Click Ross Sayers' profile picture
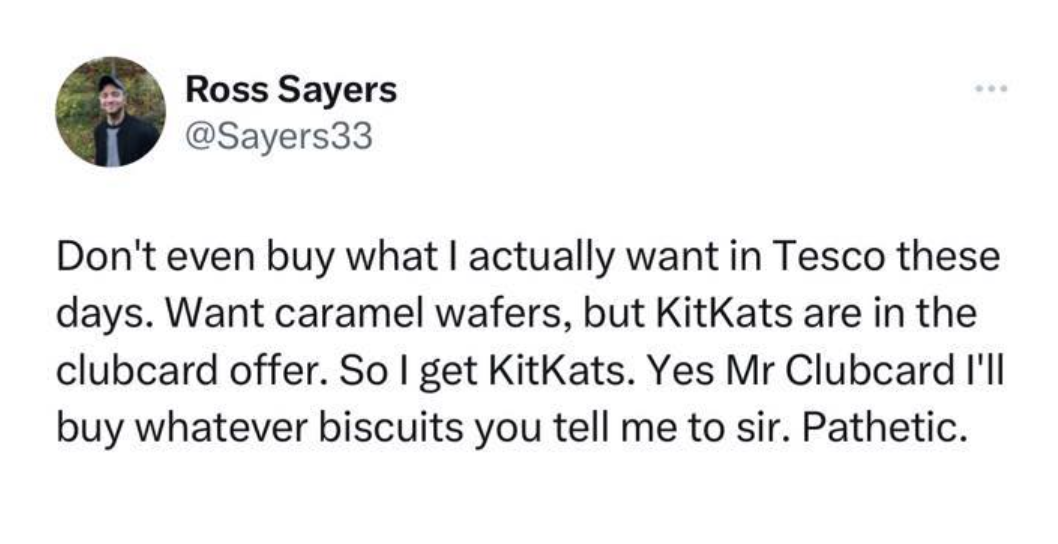Viewport: 1058px width, 544px height. (110, 111)
